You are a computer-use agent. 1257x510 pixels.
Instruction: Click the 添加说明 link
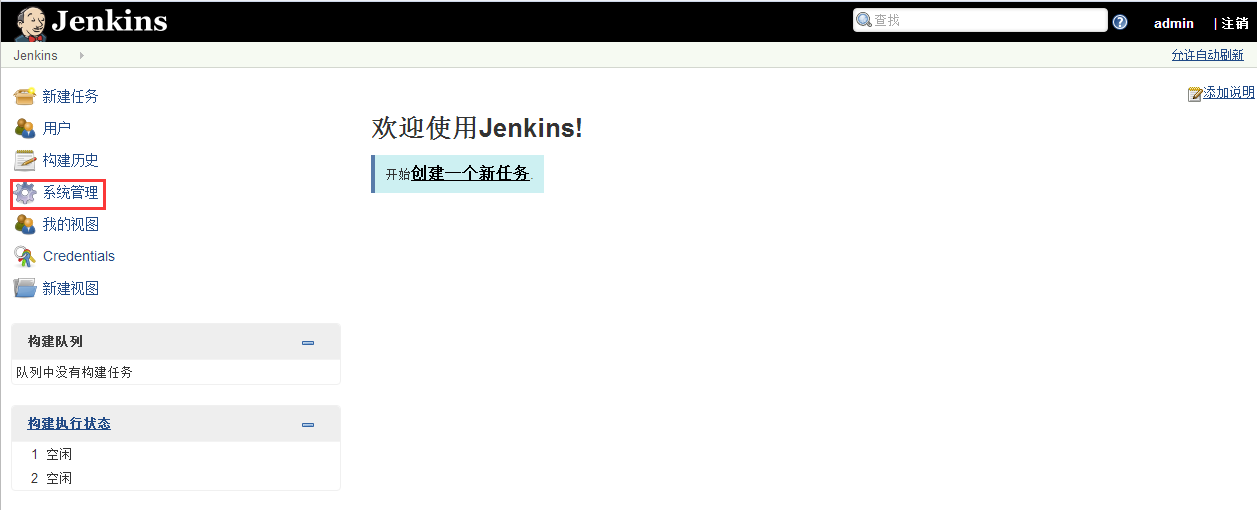[1229, 93]
